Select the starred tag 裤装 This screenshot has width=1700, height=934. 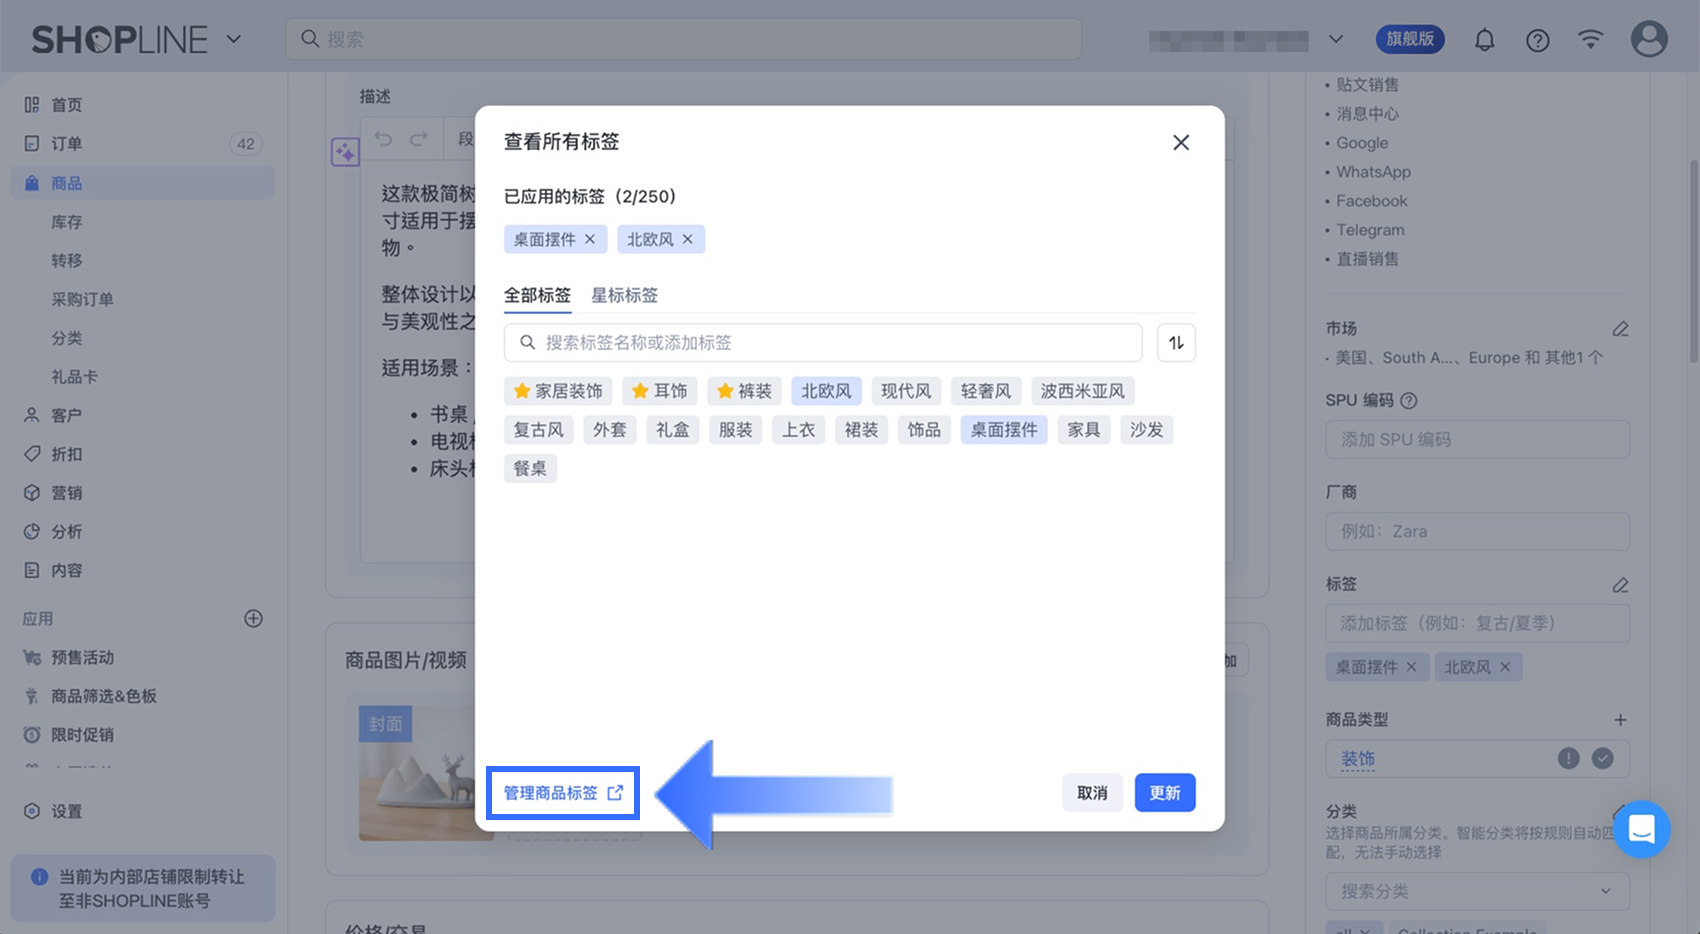click(x=744, y=391)
